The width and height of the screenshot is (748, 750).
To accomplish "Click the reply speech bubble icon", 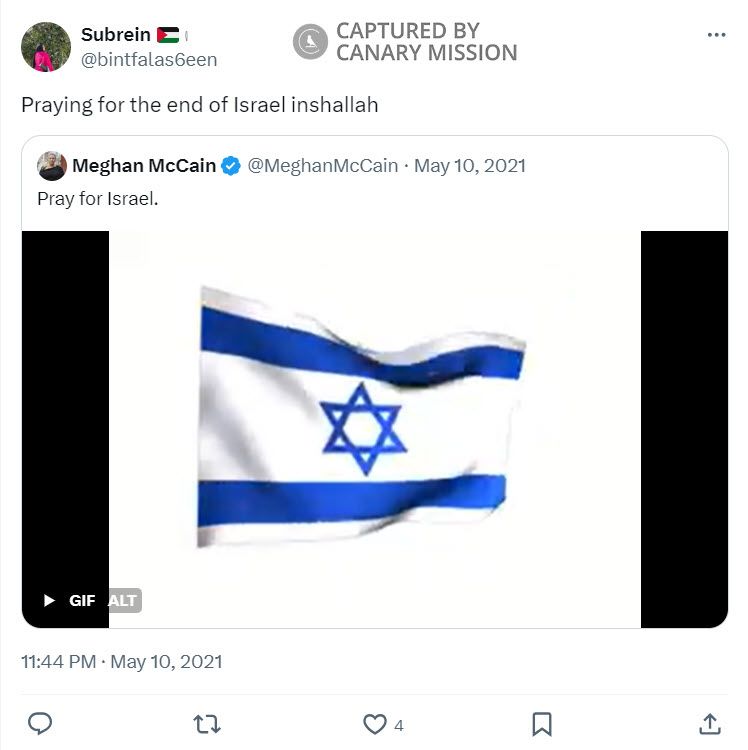I will 41,724.
